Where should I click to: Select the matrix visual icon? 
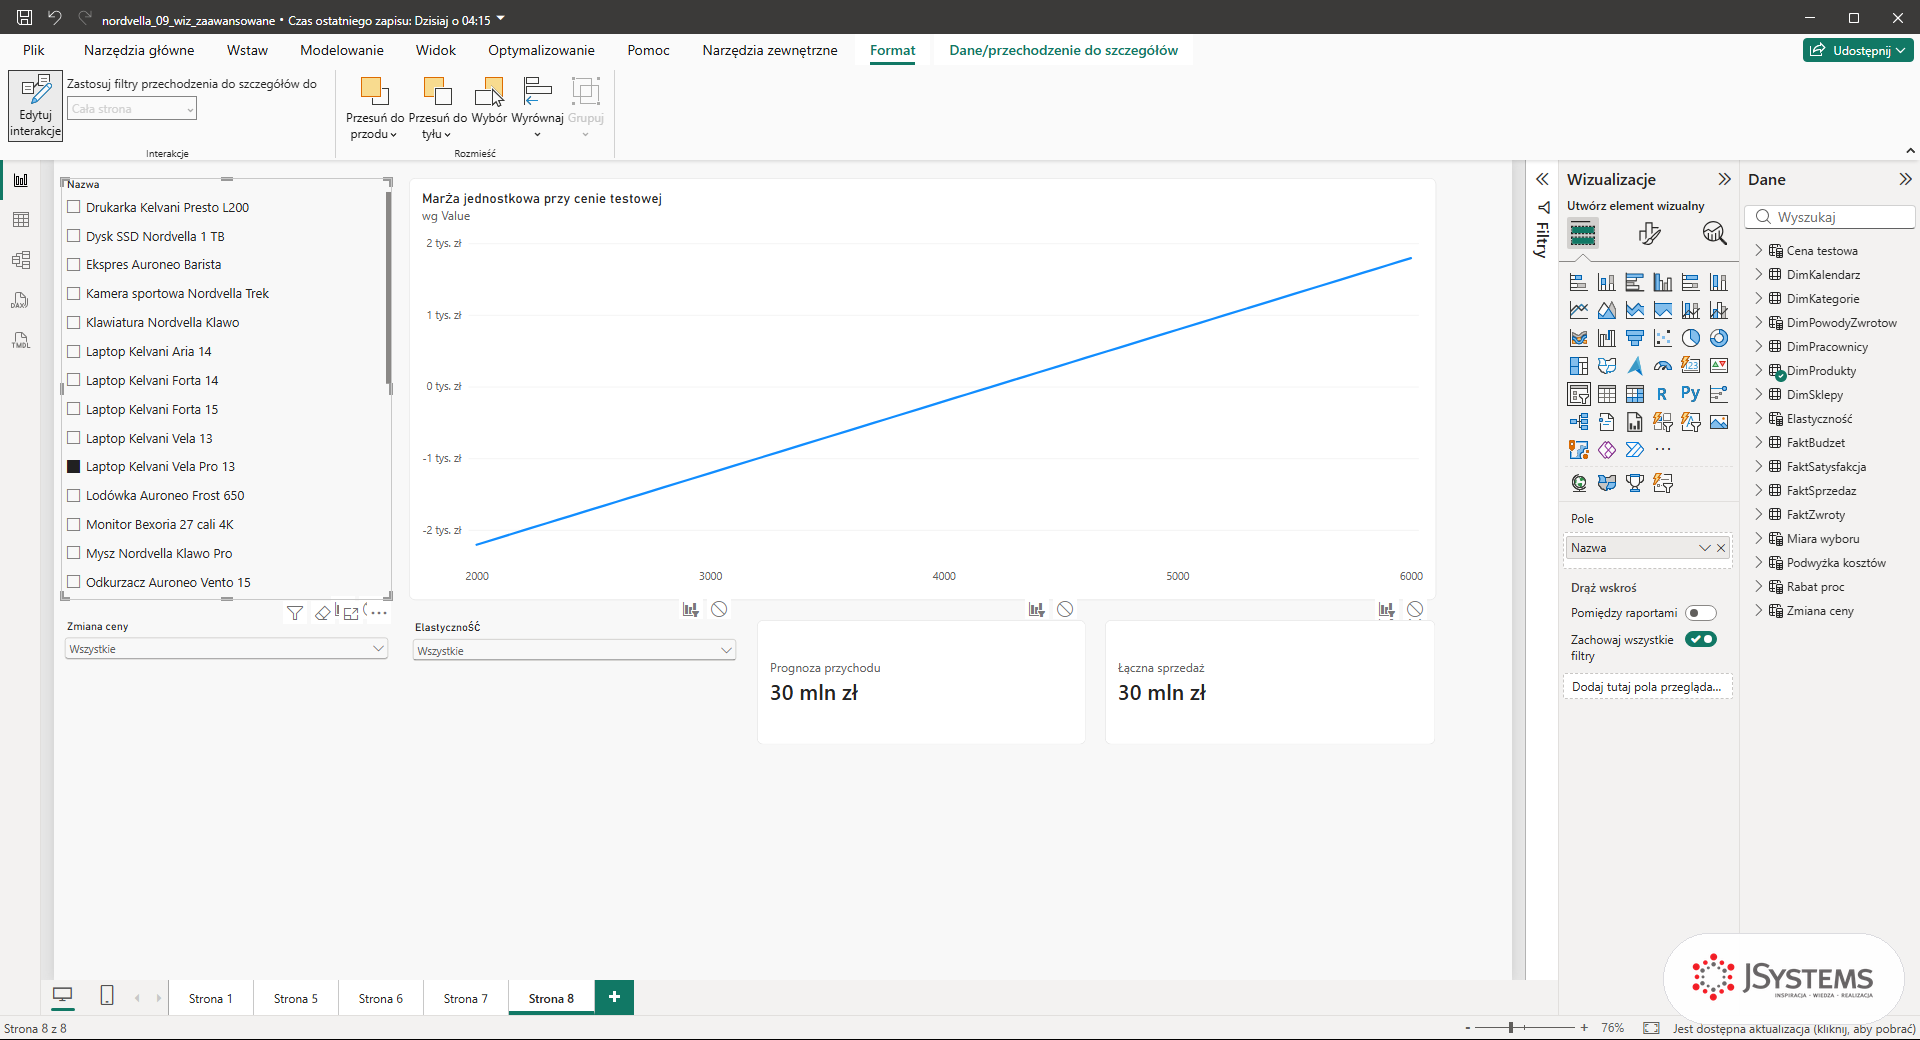[x=1634, y=394]
